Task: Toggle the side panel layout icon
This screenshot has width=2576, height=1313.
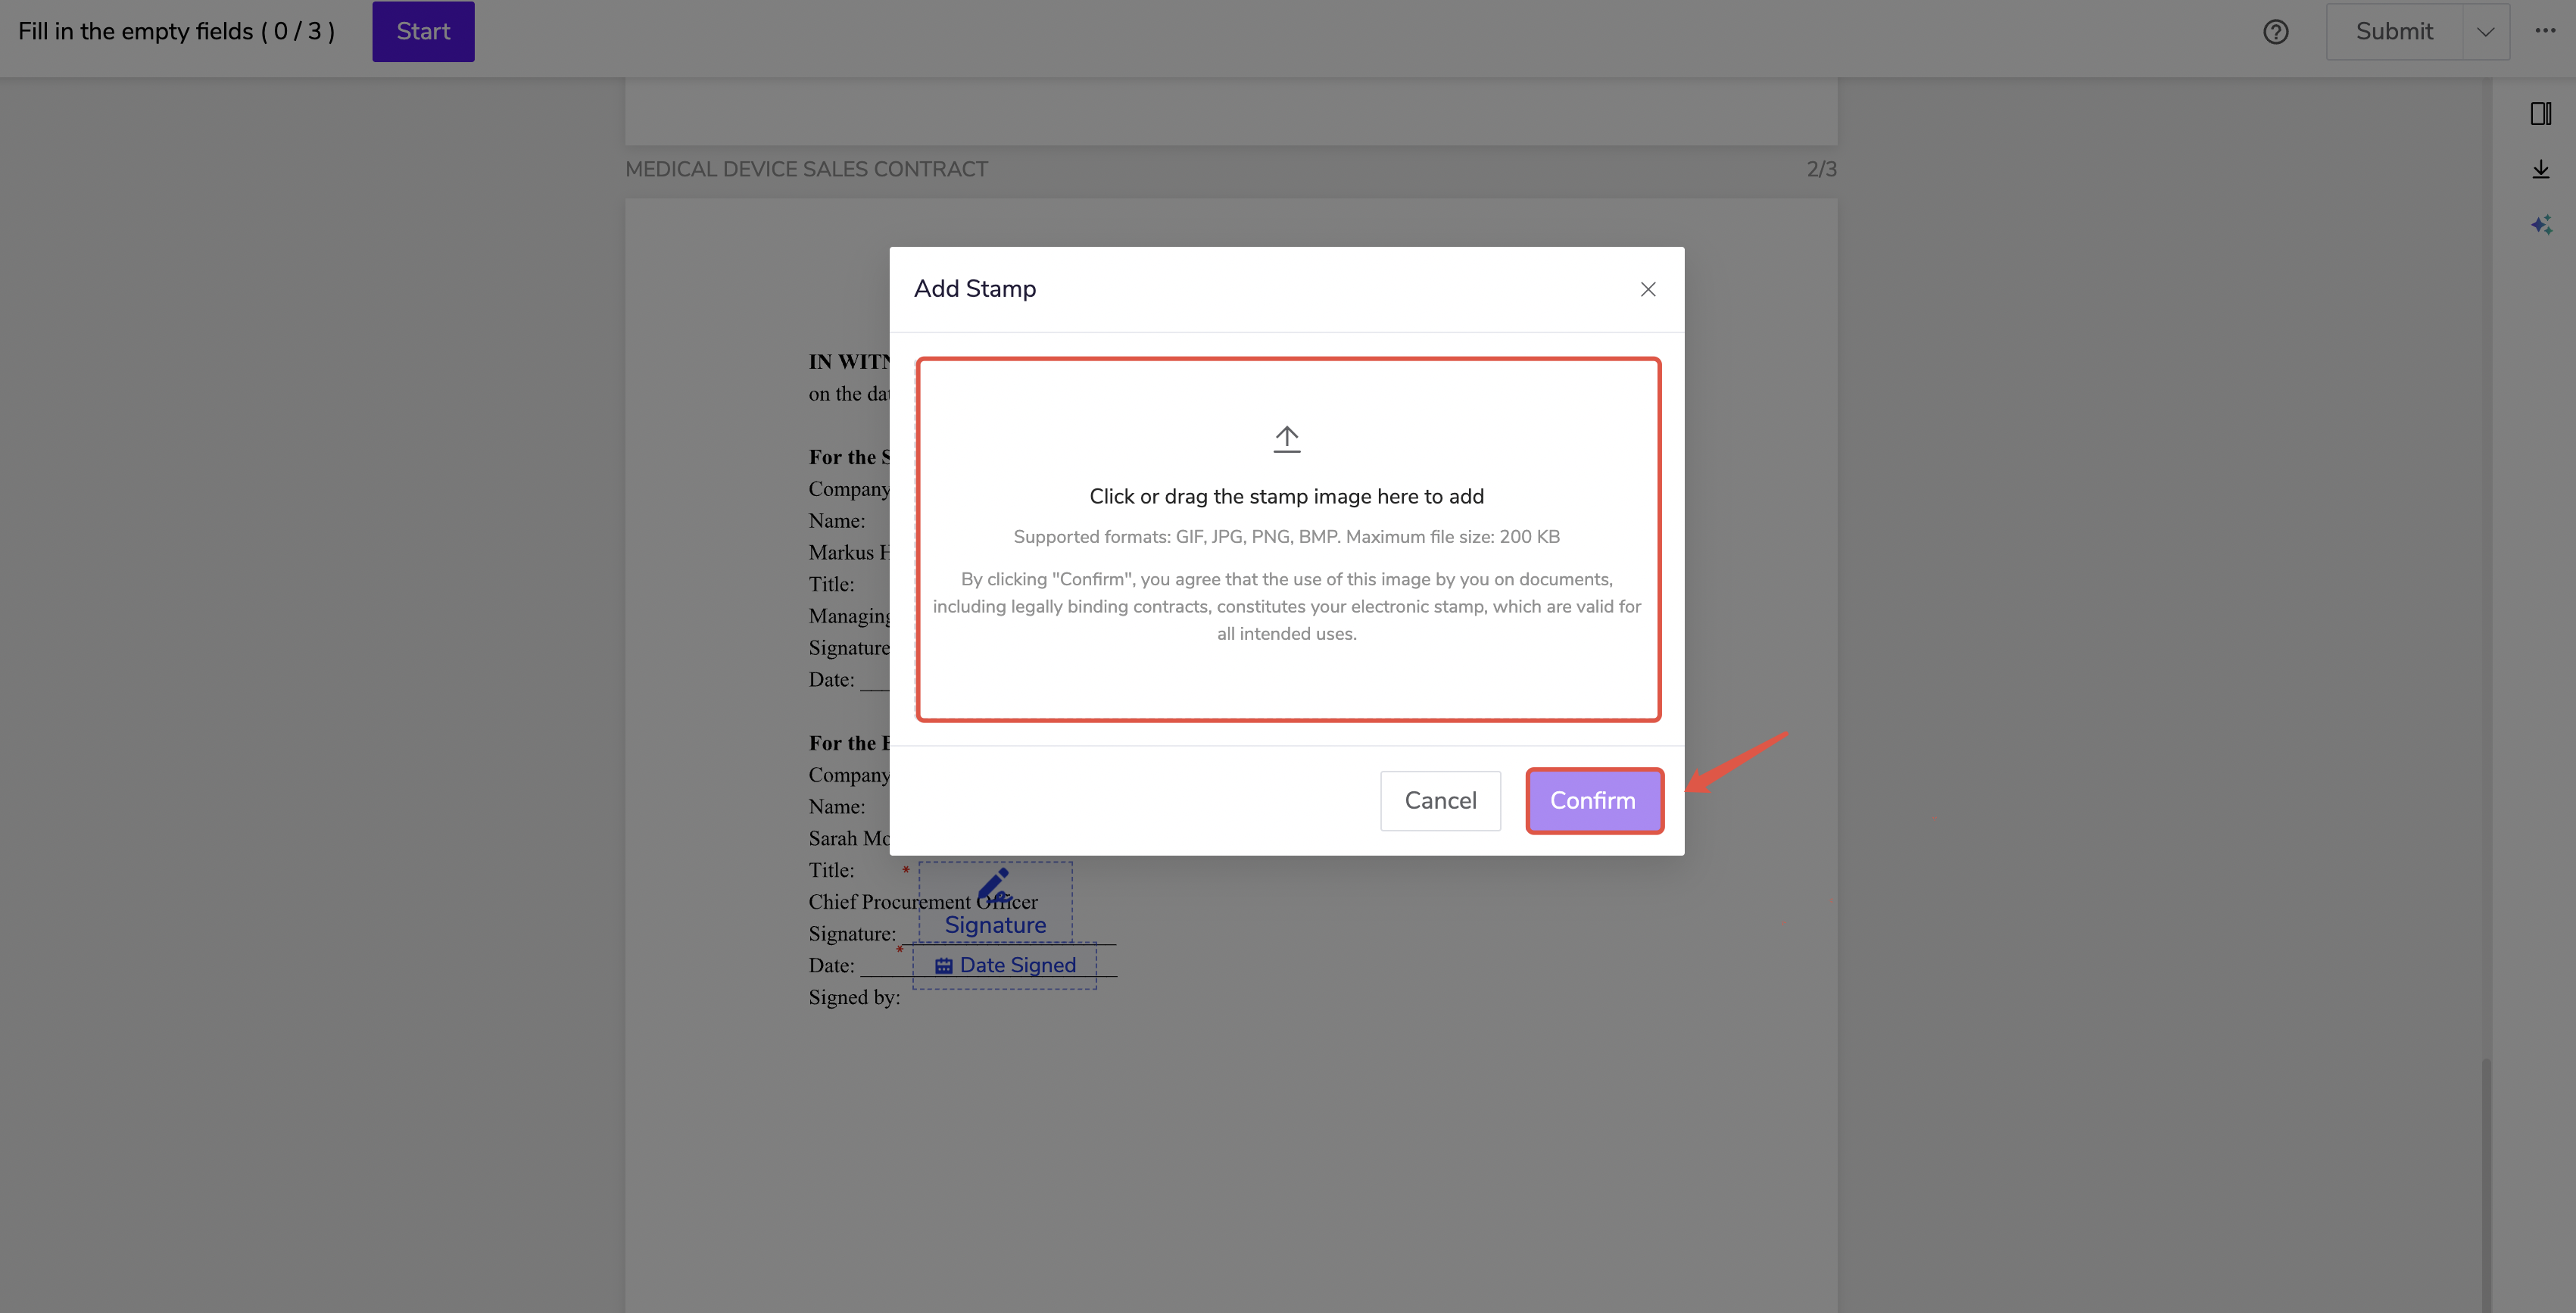Action: (2540, 114)
